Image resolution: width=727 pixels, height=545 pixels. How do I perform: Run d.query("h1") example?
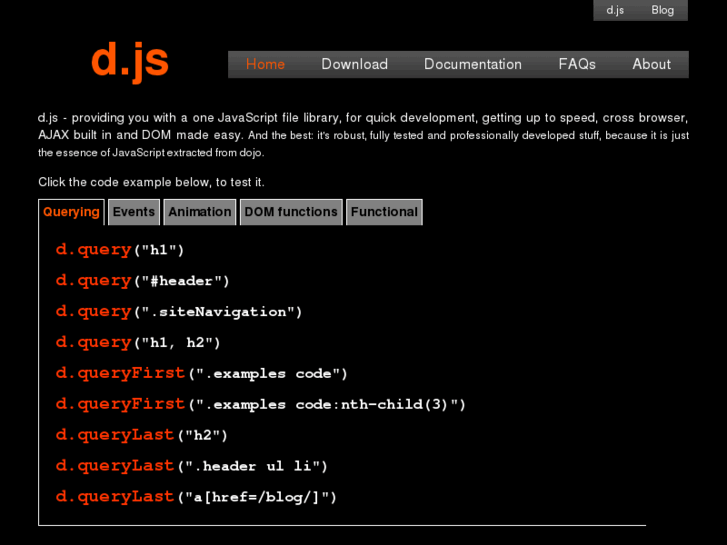[x=120, y=250]
